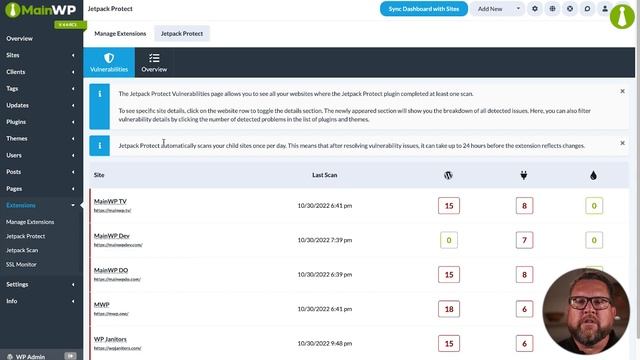Click the help lifebuoy icon in top bar
This screenshot has height=360, width=640.
point(570,9)
